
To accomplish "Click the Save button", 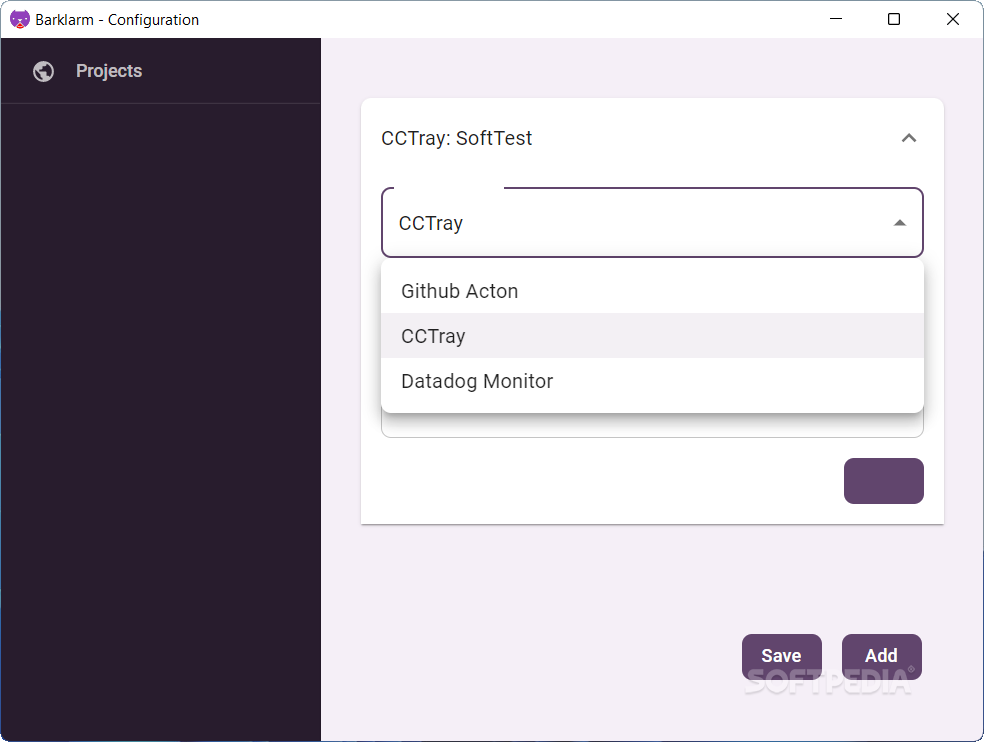I will pos(781,656).
